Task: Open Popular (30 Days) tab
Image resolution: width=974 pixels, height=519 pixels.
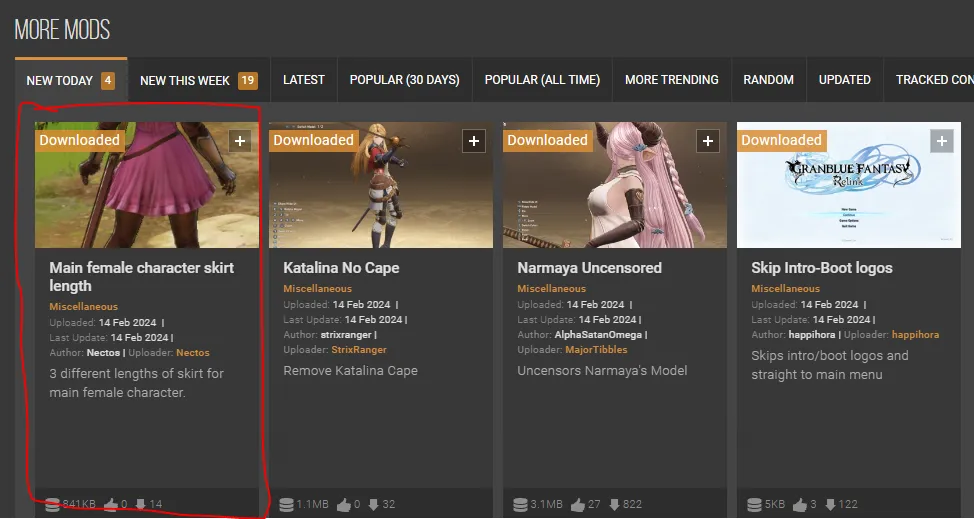Action: pyautogui.click(x=404, y=80)
